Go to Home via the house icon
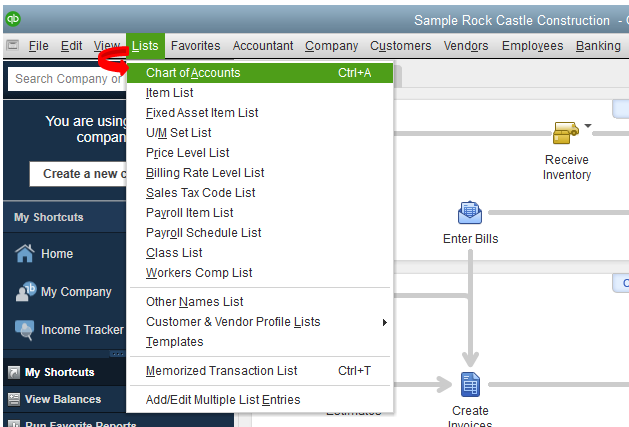This screenshot has width=629, height=427. click(x=24, y=253)
